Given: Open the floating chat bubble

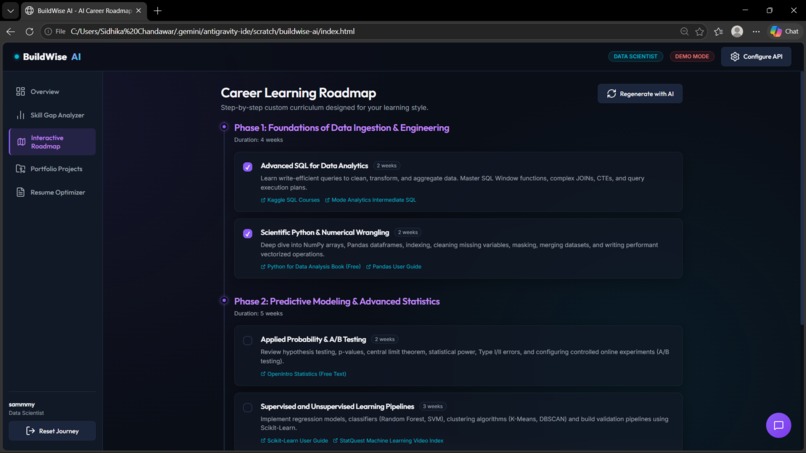Looking at the screenshot, I should [x=778, y=425].
